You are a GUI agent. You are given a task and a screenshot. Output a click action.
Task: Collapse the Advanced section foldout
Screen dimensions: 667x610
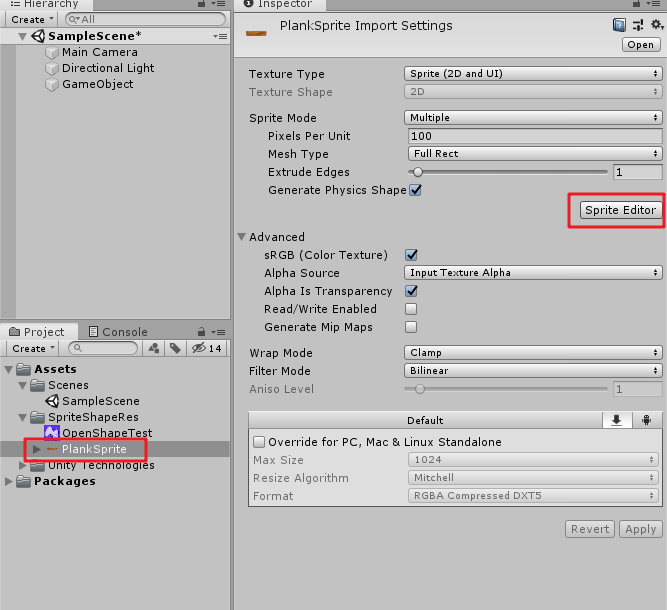point(242,237)
